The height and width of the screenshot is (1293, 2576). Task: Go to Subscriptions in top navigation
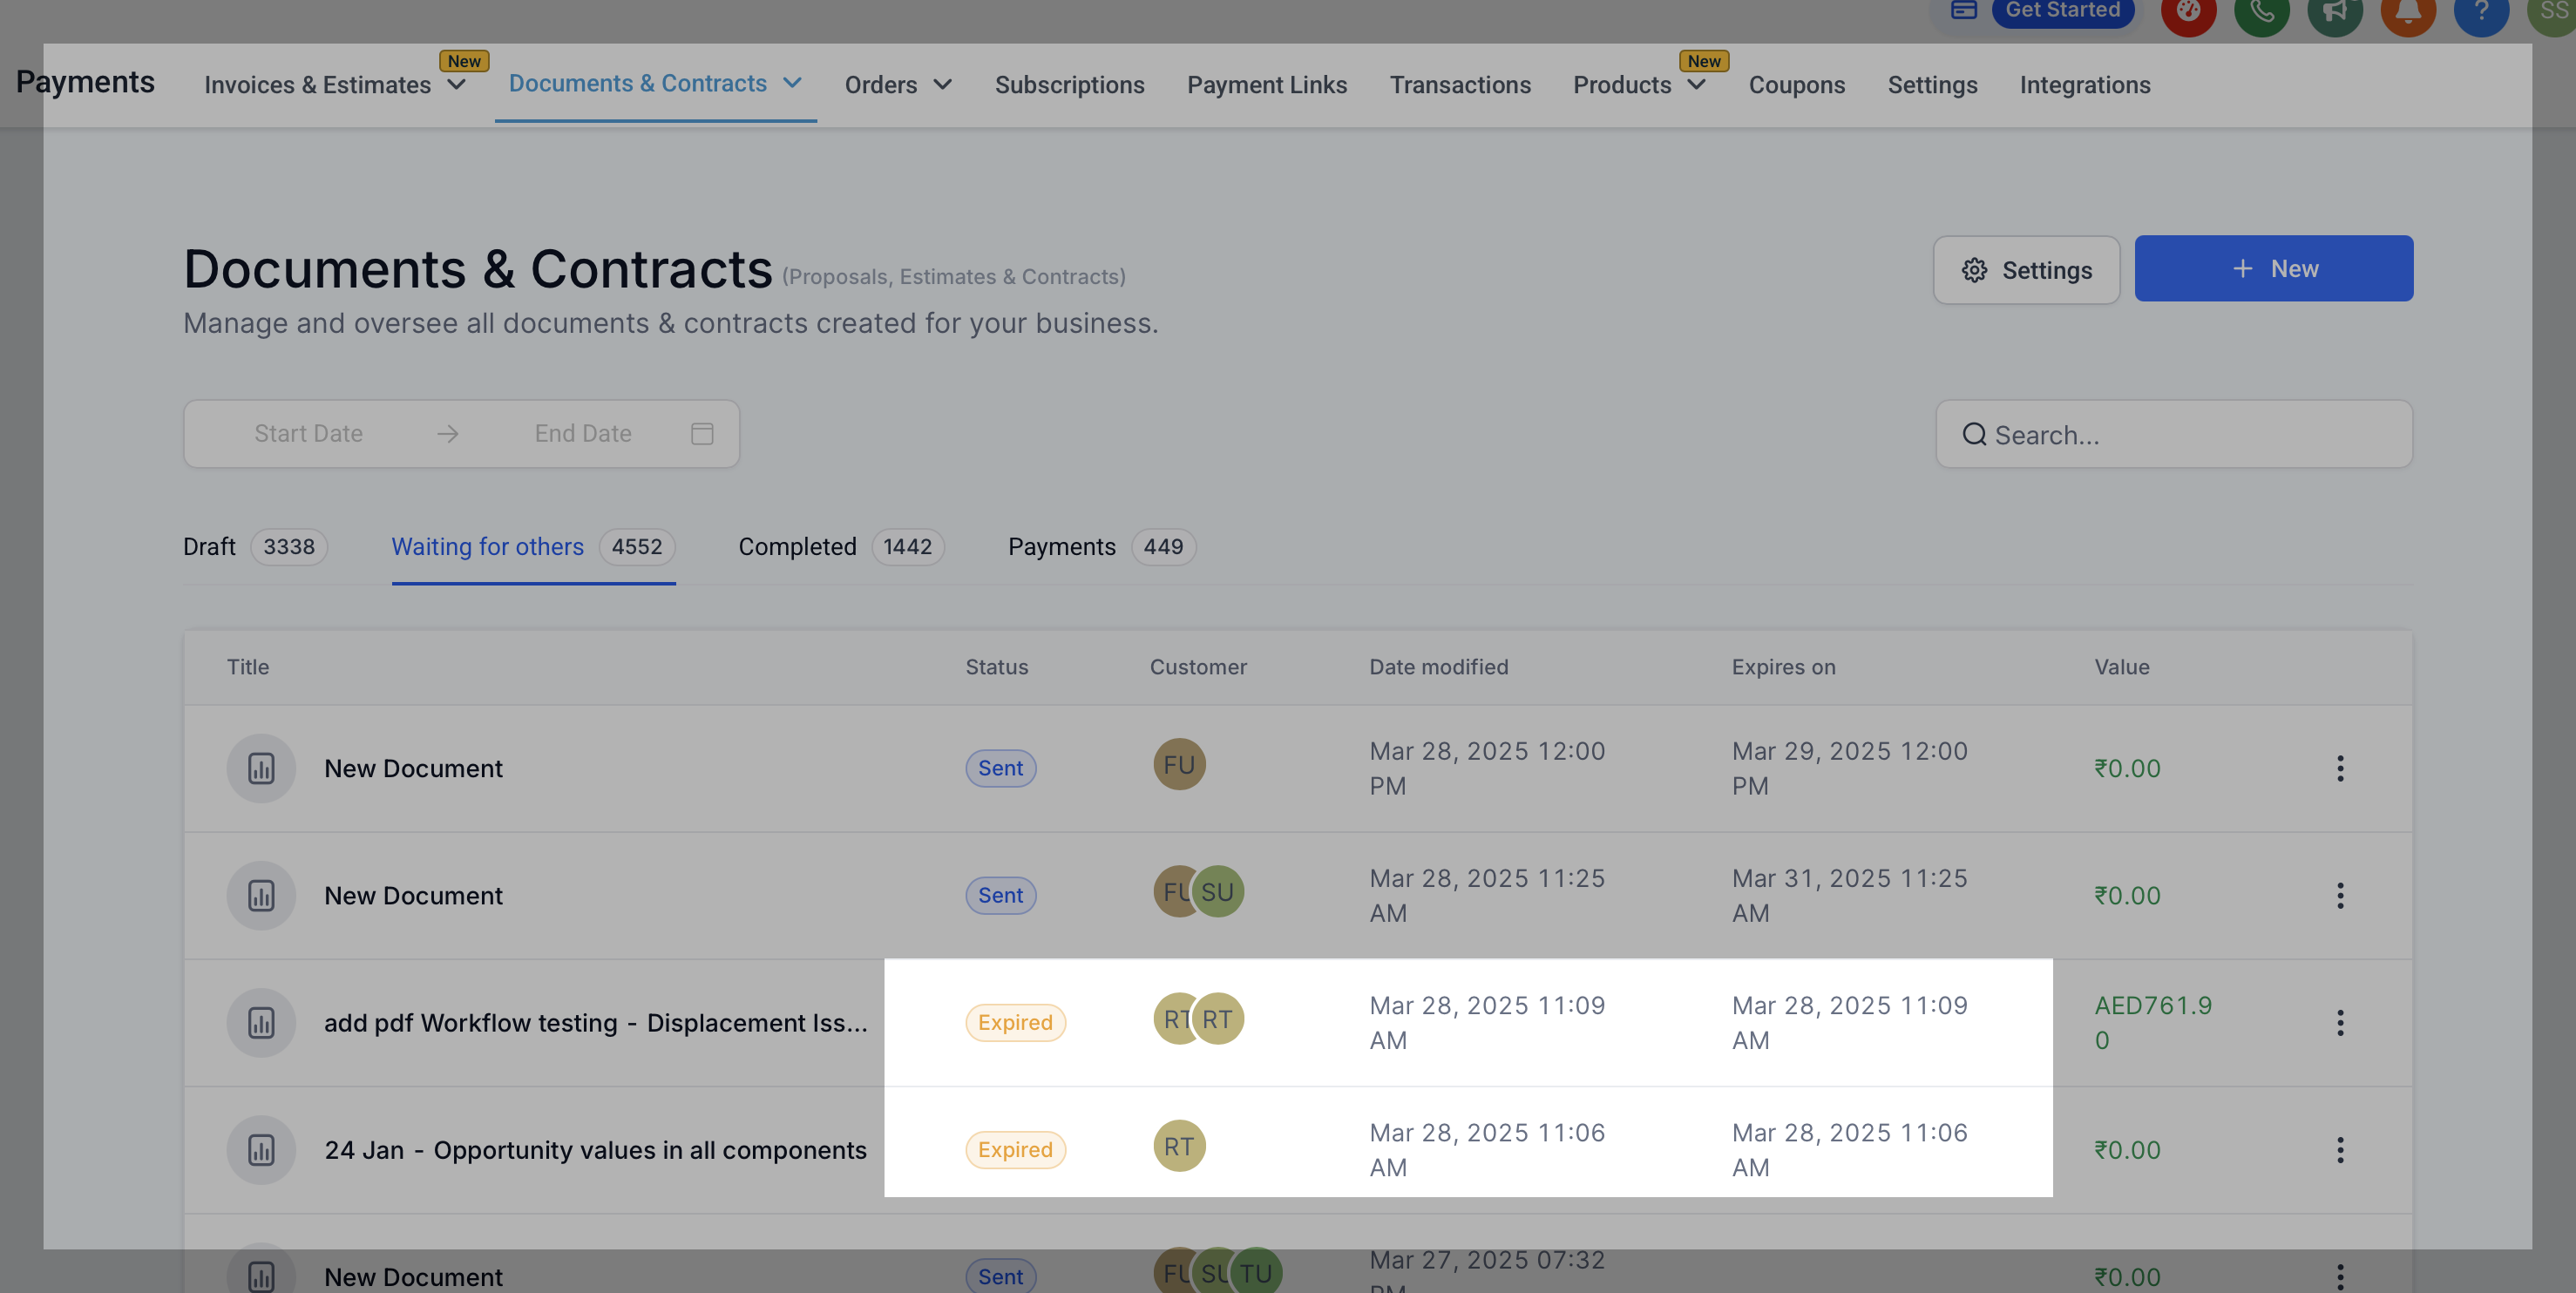point(1069,85)
